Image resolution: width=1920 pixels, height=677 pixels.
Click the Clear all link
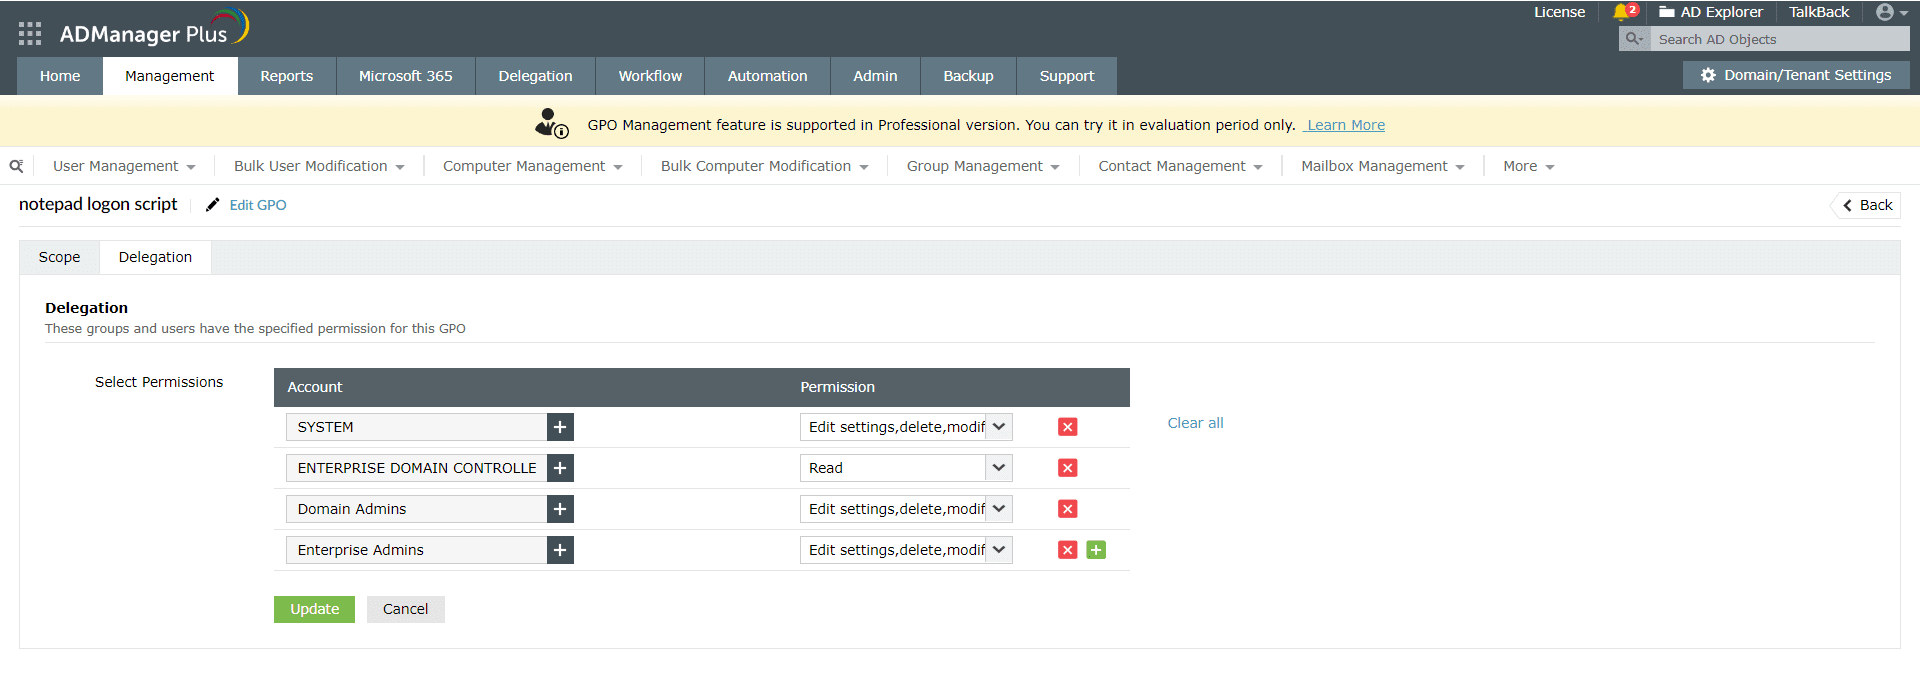coord(1195,423)
